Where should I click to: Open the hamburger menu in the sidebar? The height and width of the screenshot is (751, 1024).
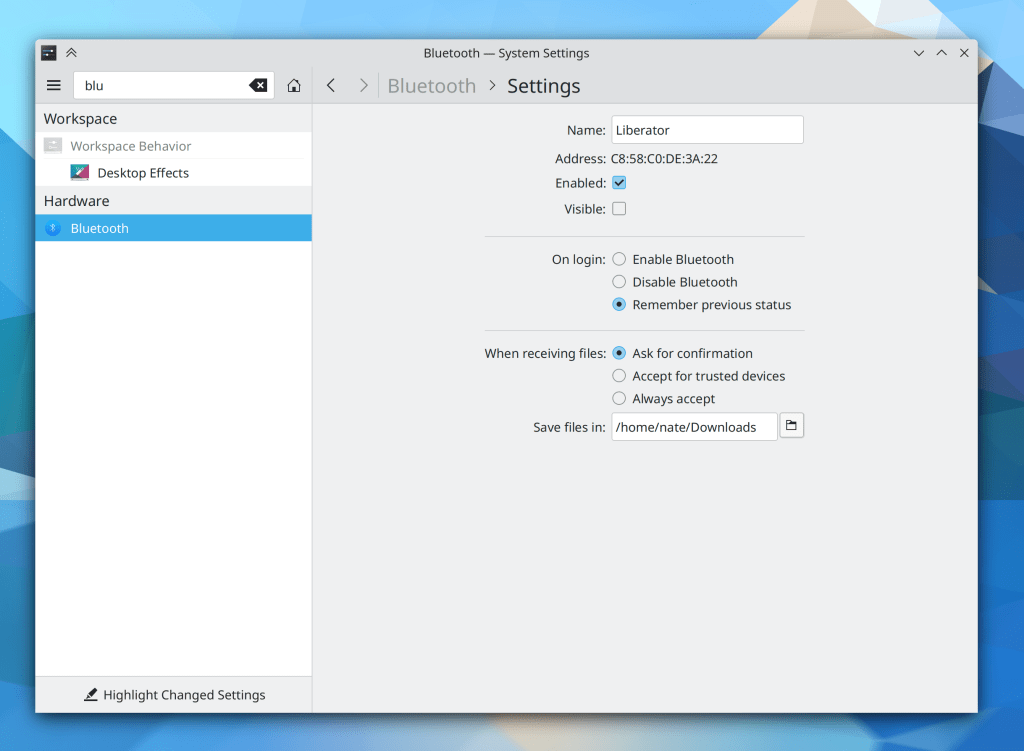point(54,86)
